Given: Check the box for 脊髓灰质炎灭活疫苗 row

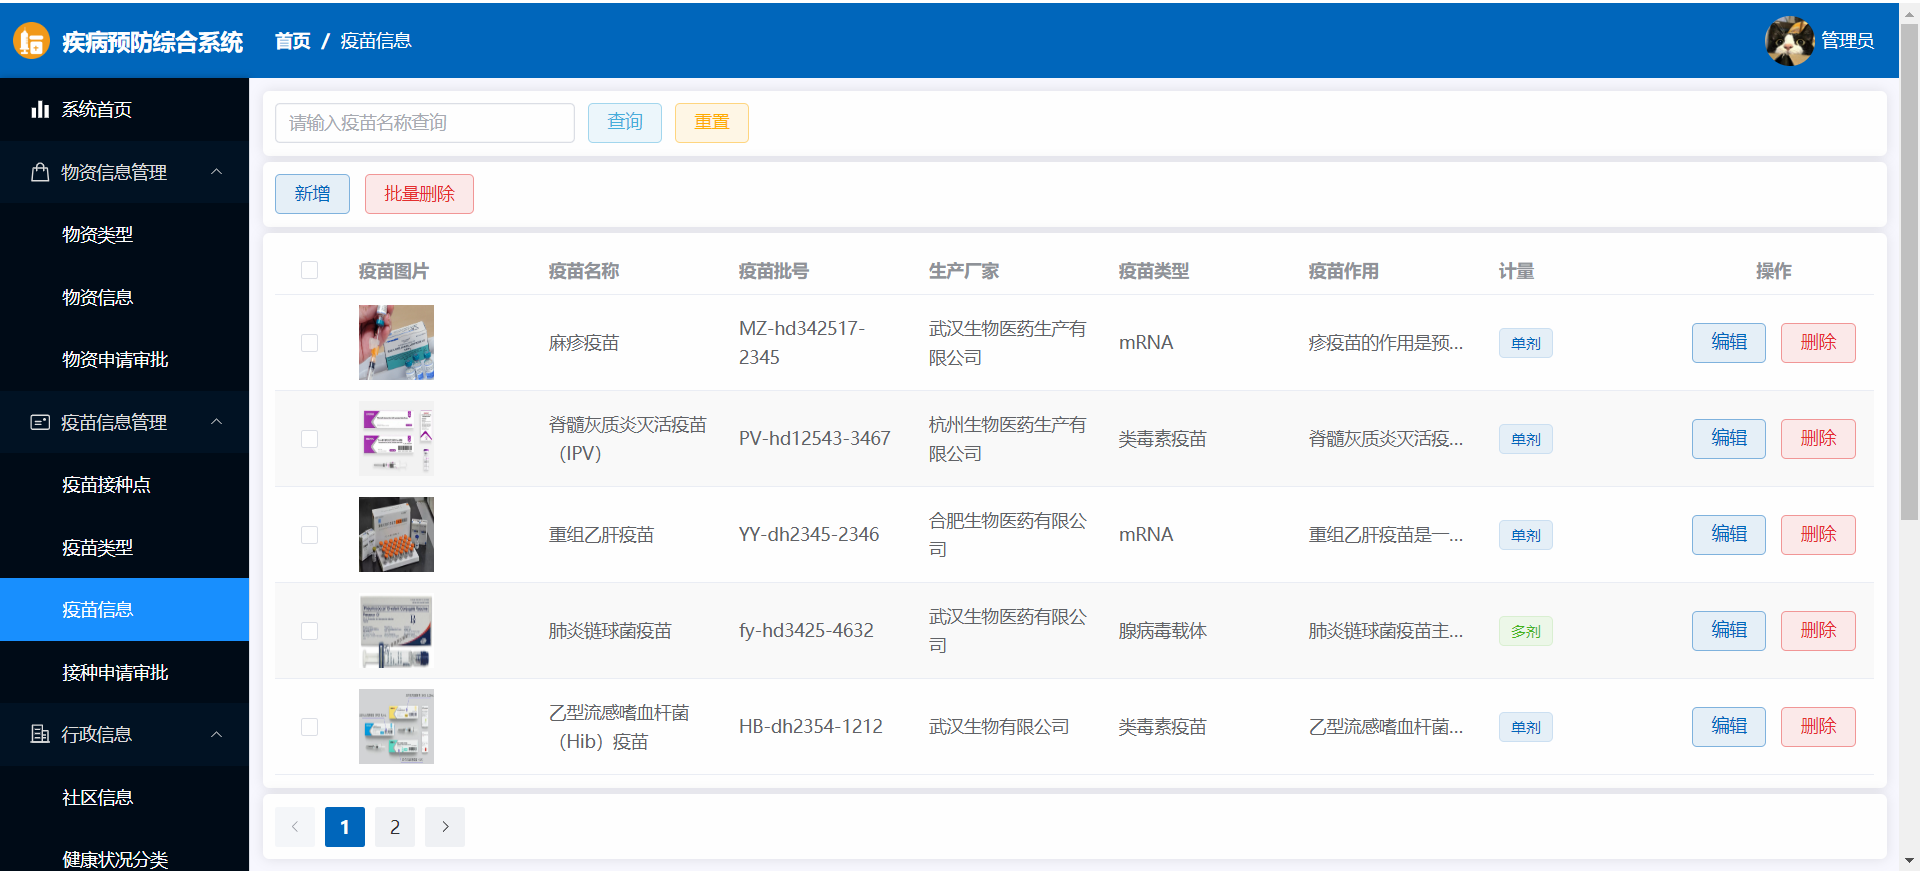Looking at the screenshot, I should point(309,439).
